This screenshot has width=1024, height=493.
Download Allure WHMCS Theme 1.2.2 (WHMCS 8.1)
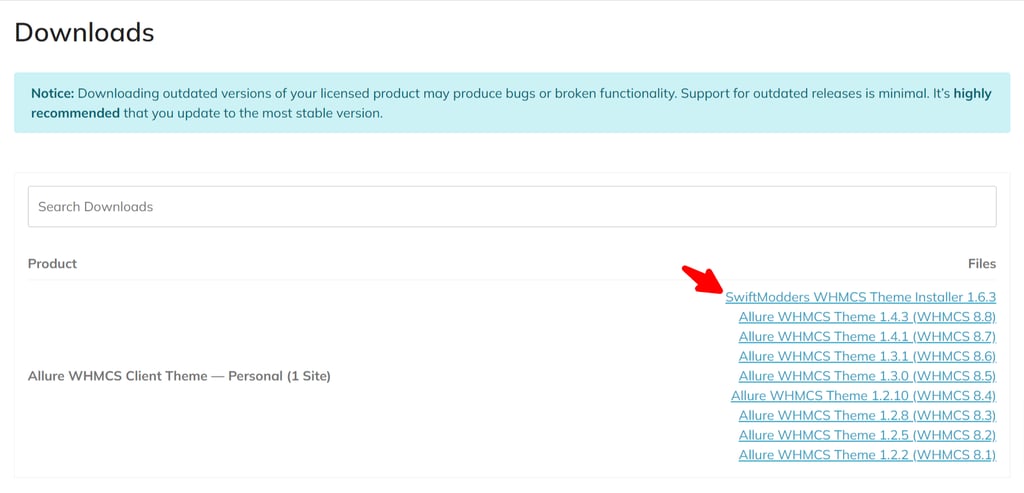coord(867,455)
